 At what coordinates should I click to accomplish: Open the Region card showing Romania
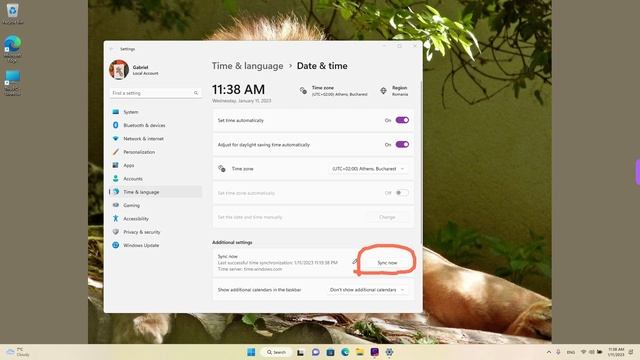point(394,91)
